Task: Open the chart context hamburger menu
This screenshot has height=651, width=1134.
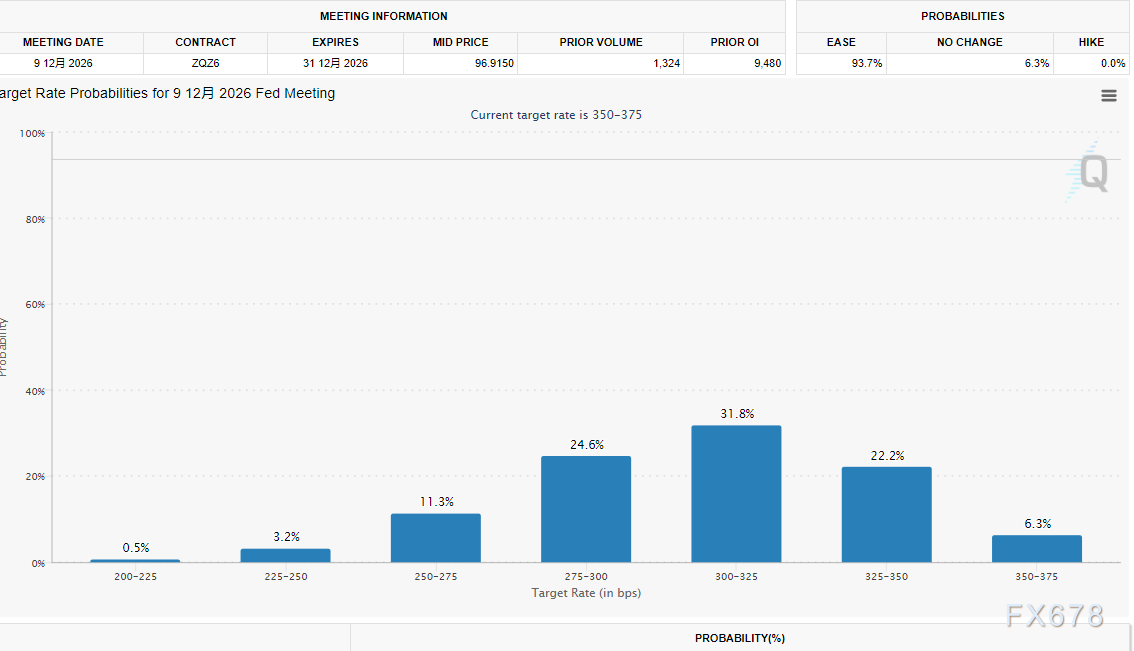Action: click(1108, 96)
